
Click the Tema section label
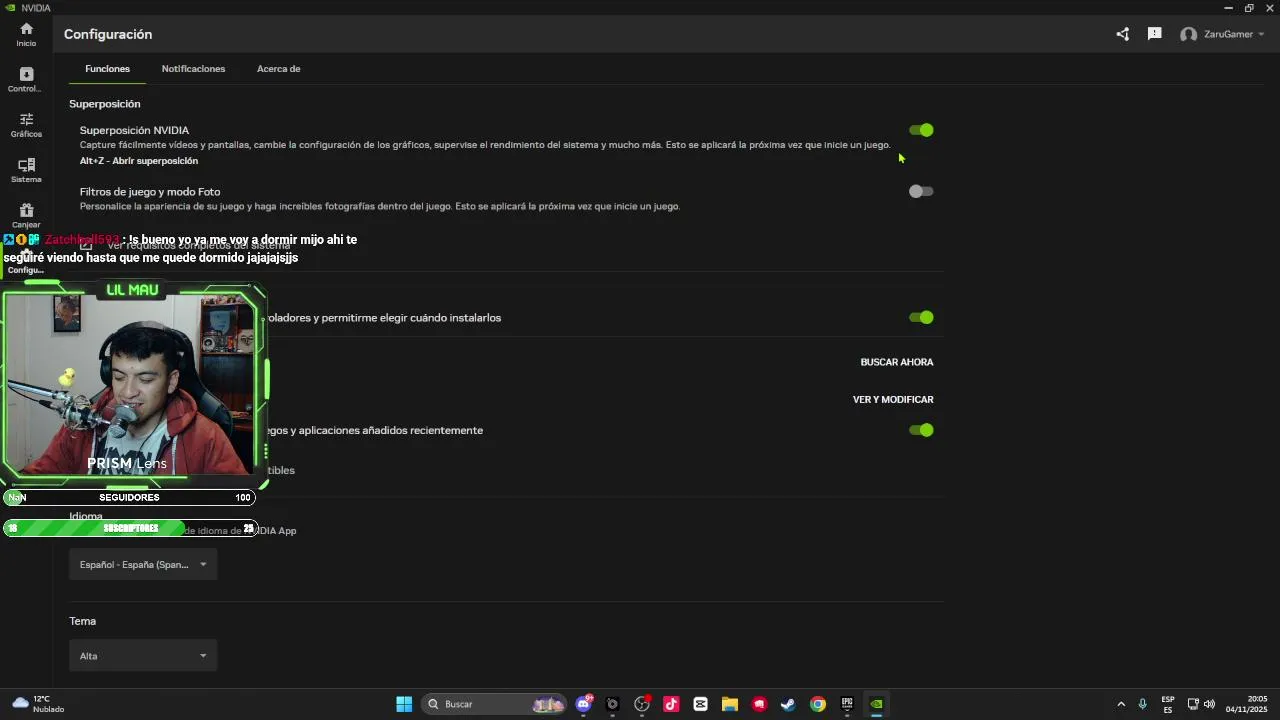[x=82, y=621]
